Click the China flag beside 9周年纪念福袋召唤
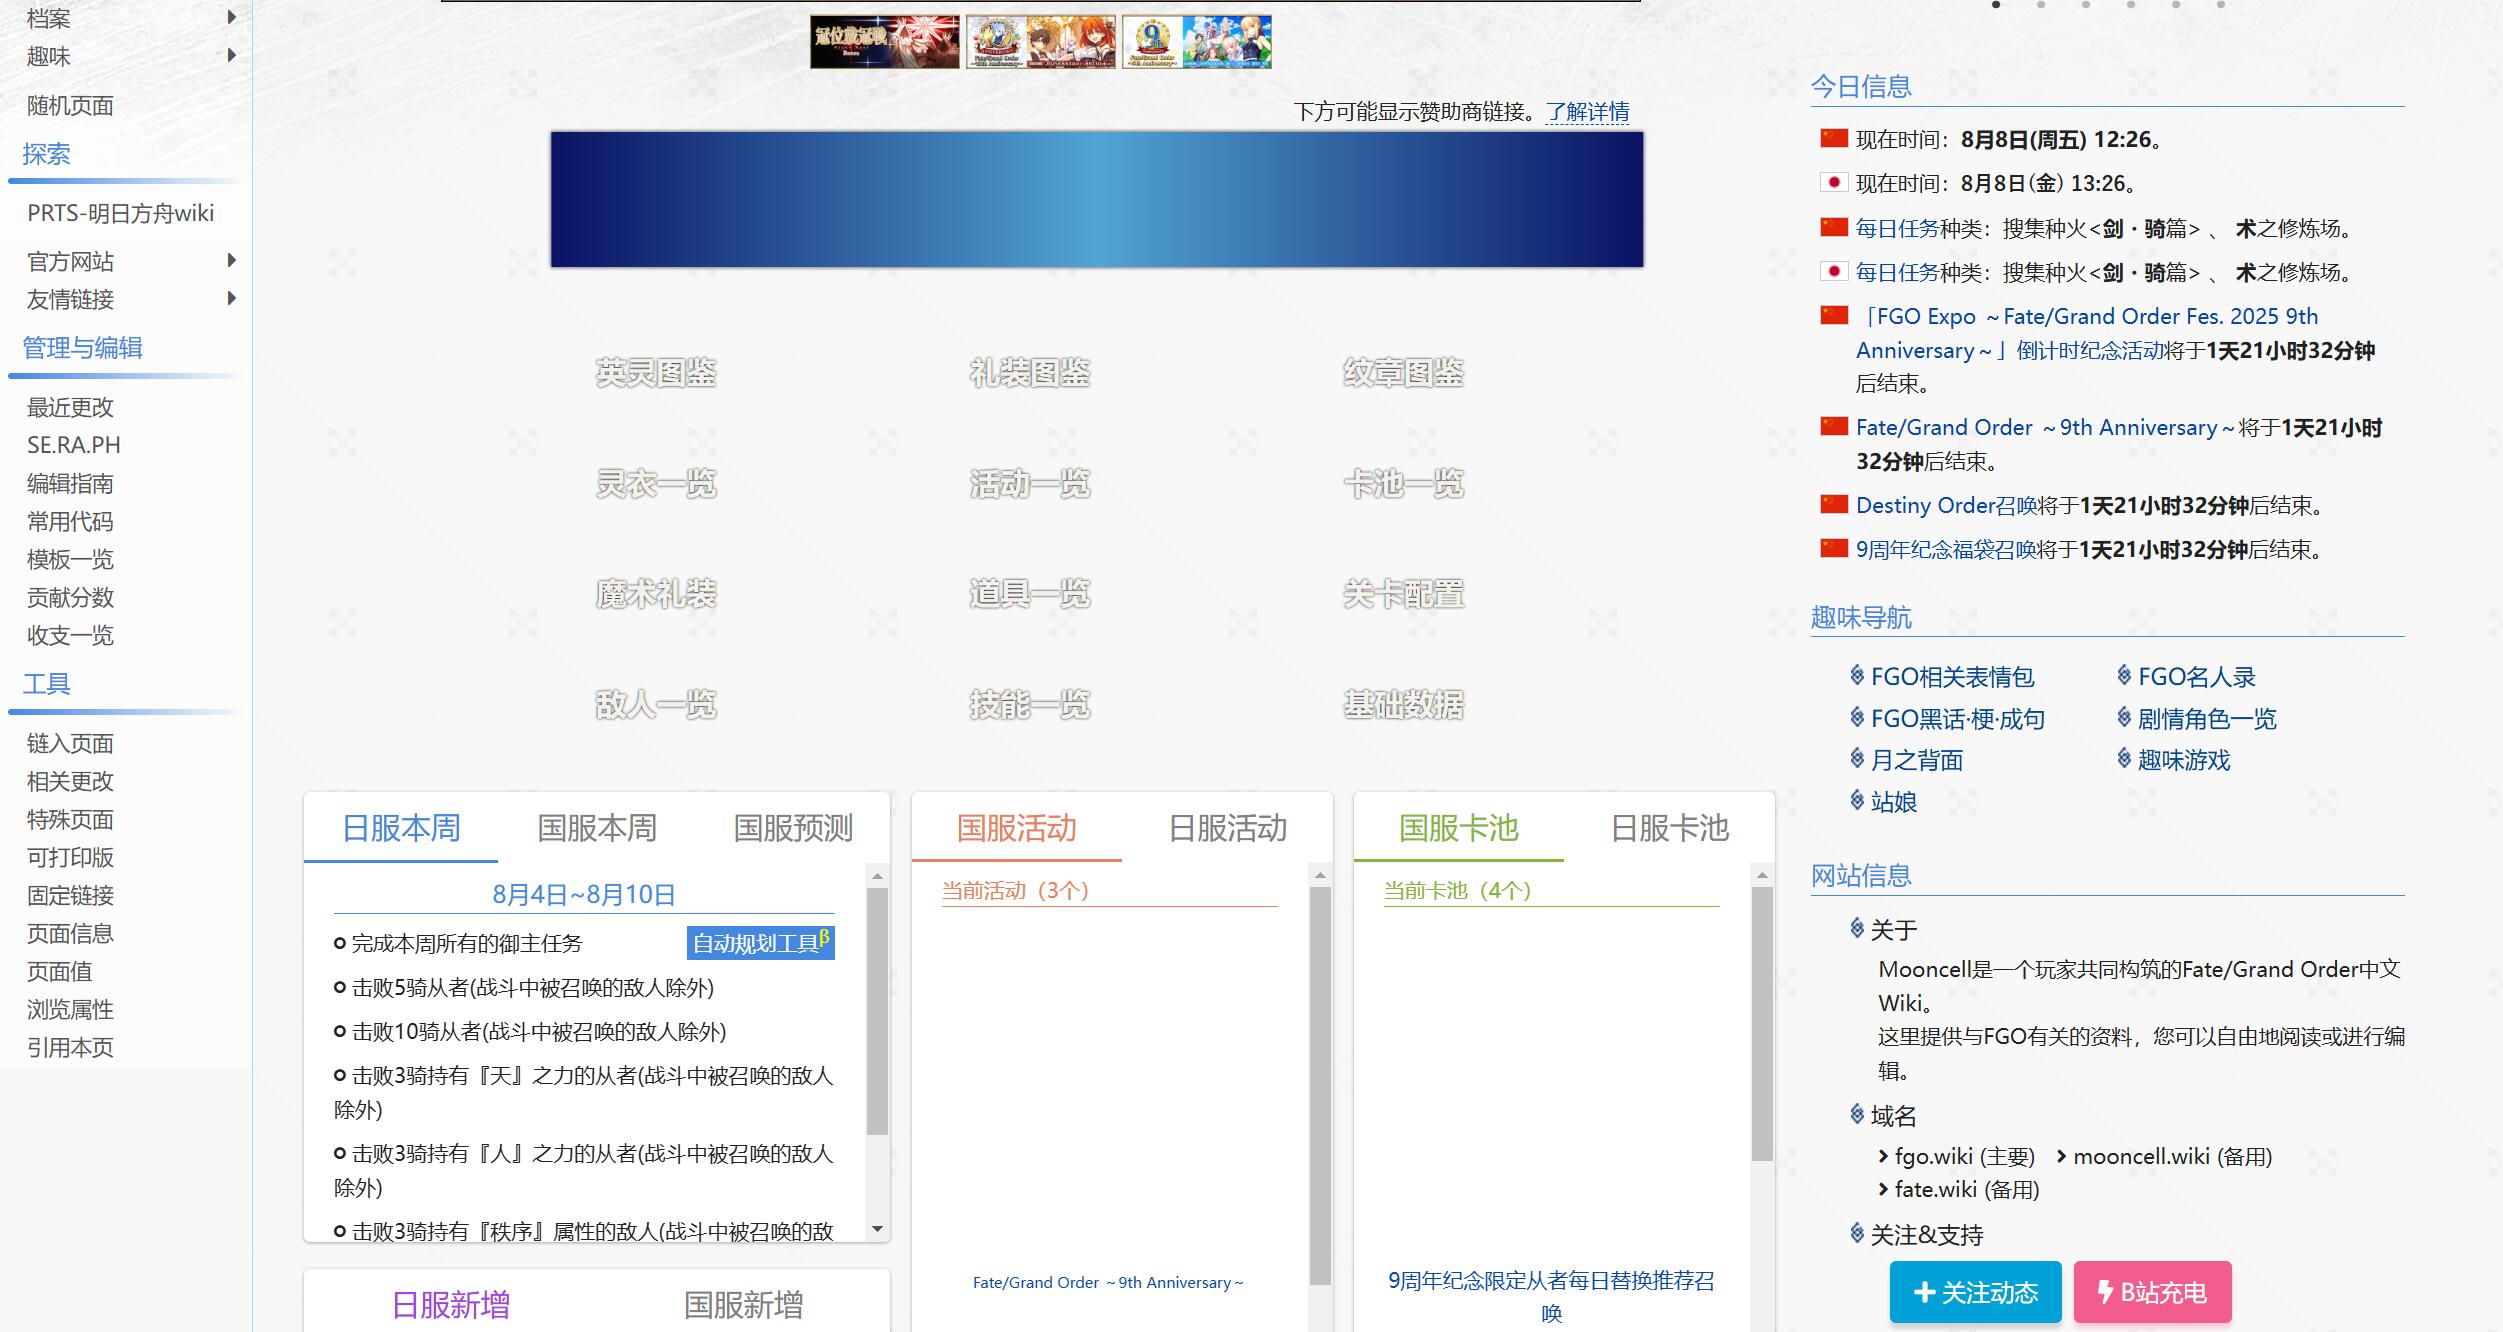Screen dimensions: 2503x1332 1834,547
